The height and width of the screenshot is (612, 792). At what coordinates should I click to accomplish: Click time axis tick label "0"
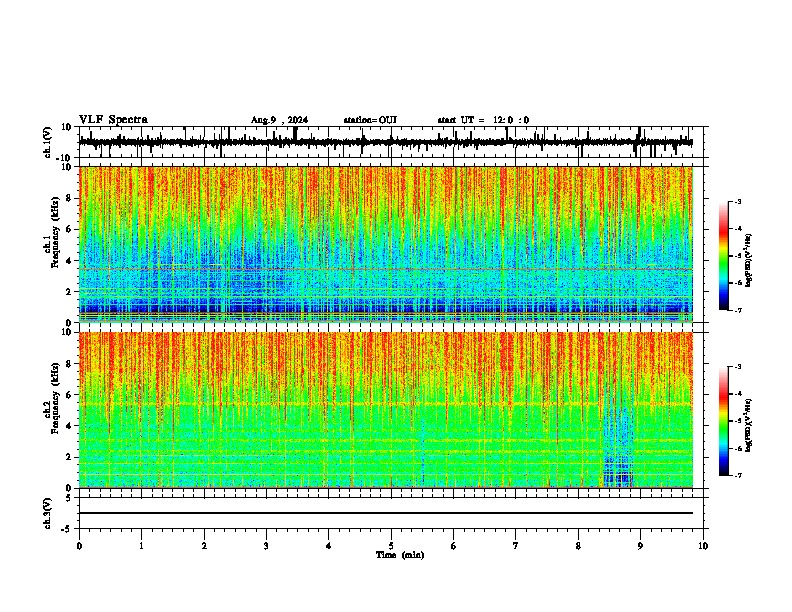79,546
